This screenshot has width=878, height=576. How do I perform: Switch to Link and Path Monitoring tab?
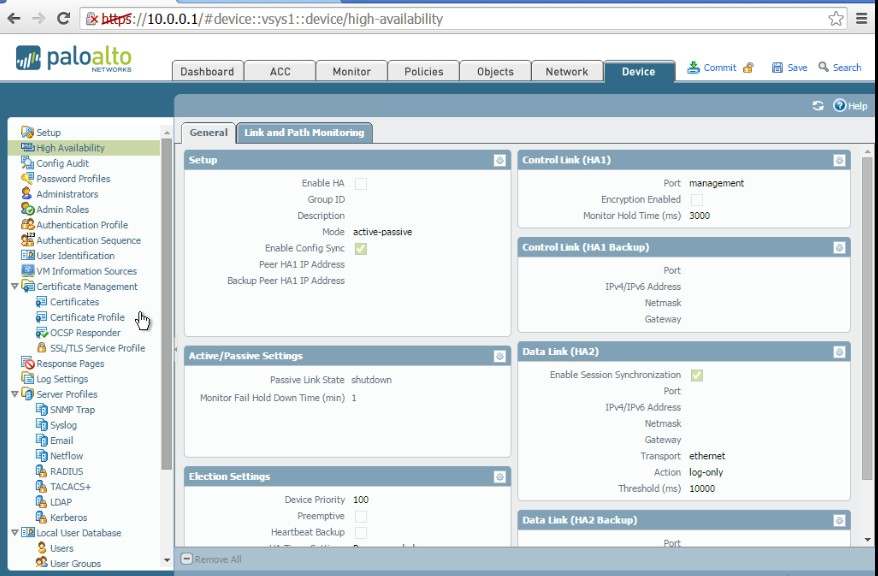click(304, 132)
